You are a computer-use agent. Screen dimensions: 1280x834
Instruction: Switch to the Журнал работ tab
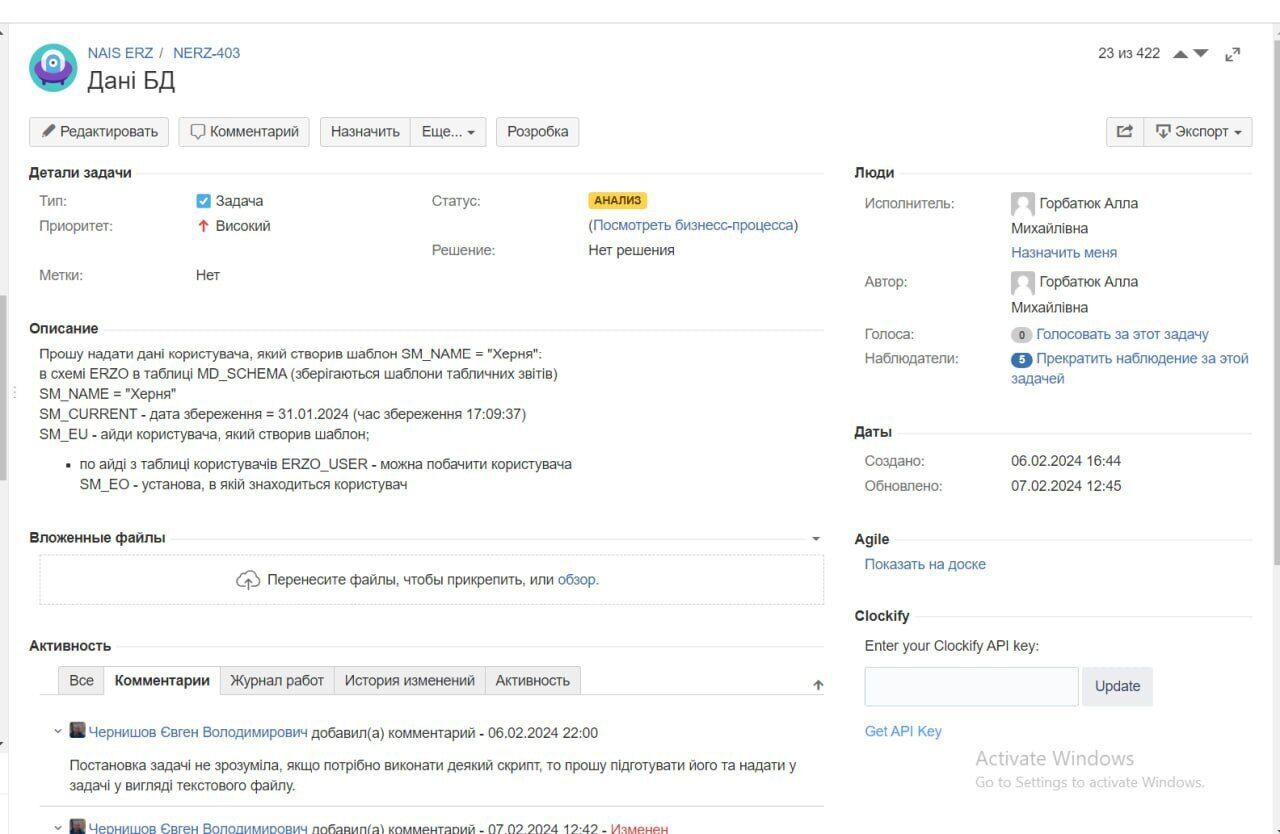[277, 680]
